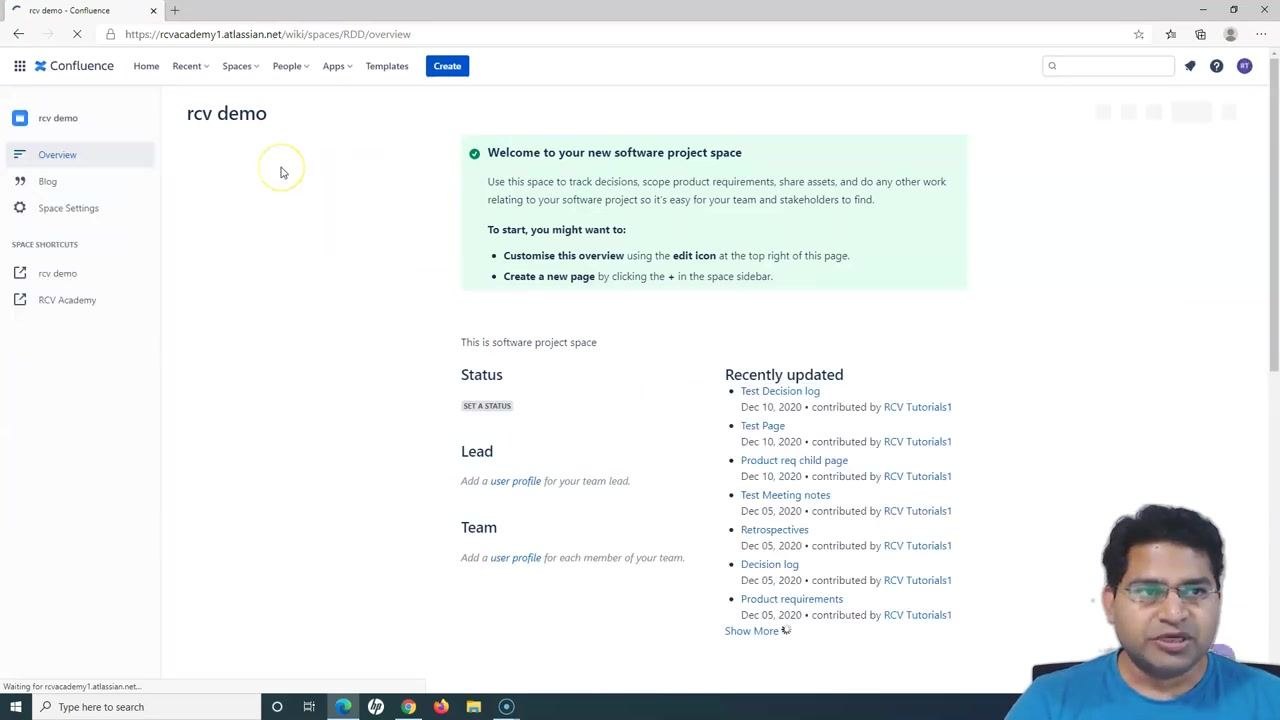Open user profile link under Lead
Screen dimensions: 1280x720
click(515, 481)
